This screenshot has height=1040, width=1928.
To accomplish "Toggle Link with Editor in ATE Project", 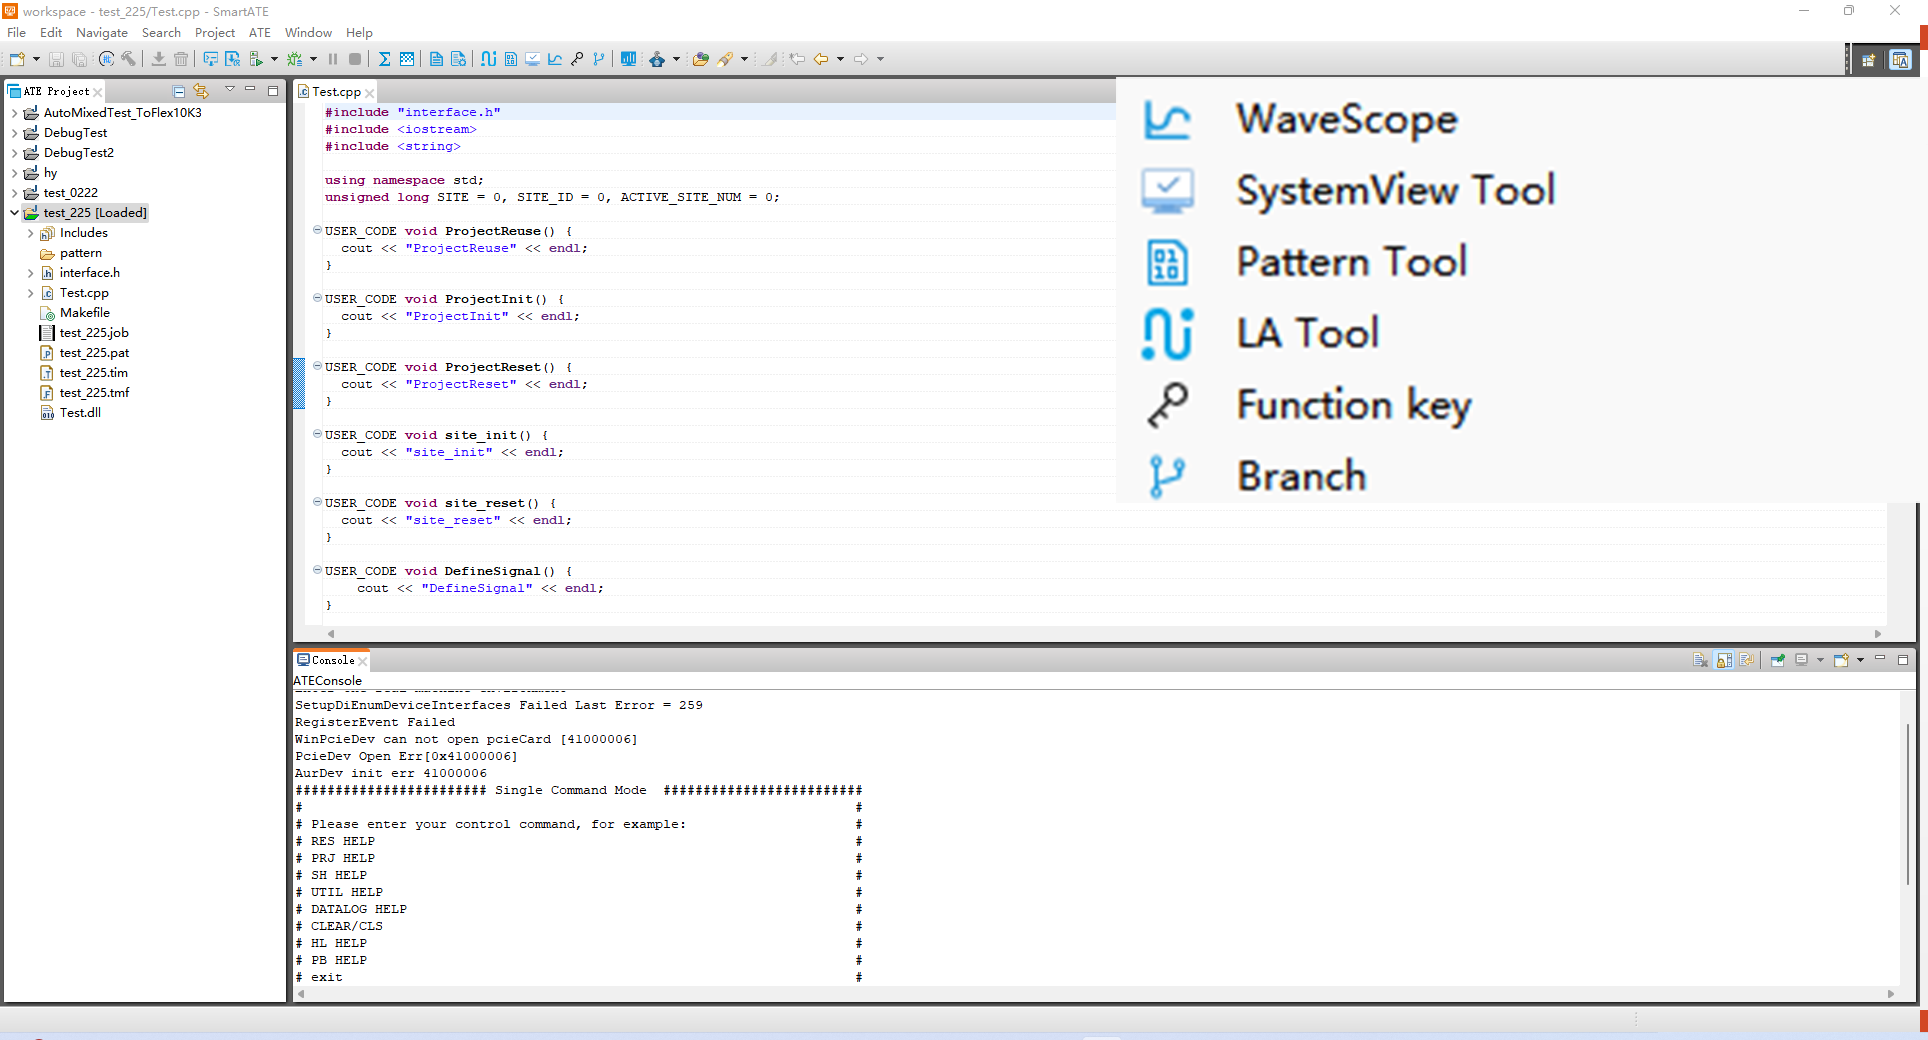I will (x=201, y=91).
